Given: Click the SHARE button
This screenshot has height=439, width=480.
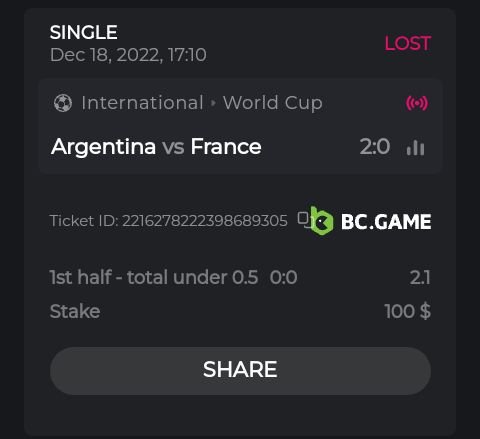Looking at the screenshot, I should pyautogui.click(x=240, y=370).
